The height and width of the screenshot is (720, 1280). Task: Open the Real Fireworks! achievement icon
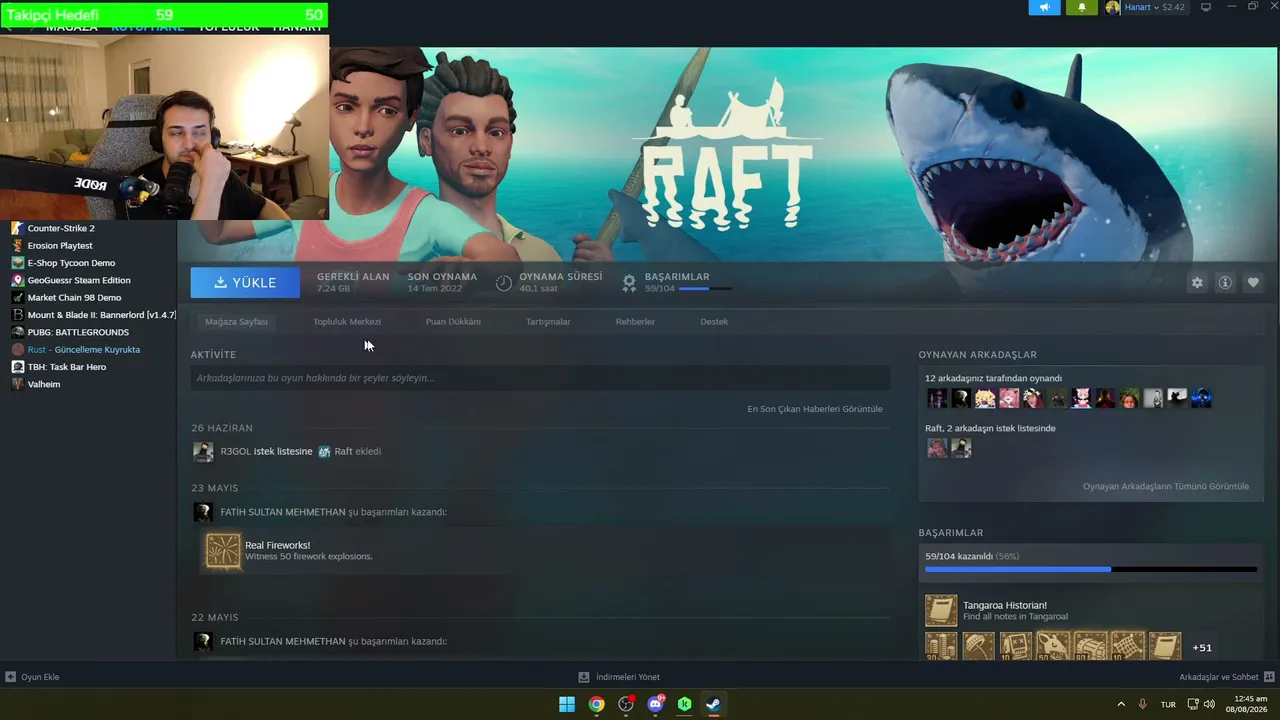223,551
